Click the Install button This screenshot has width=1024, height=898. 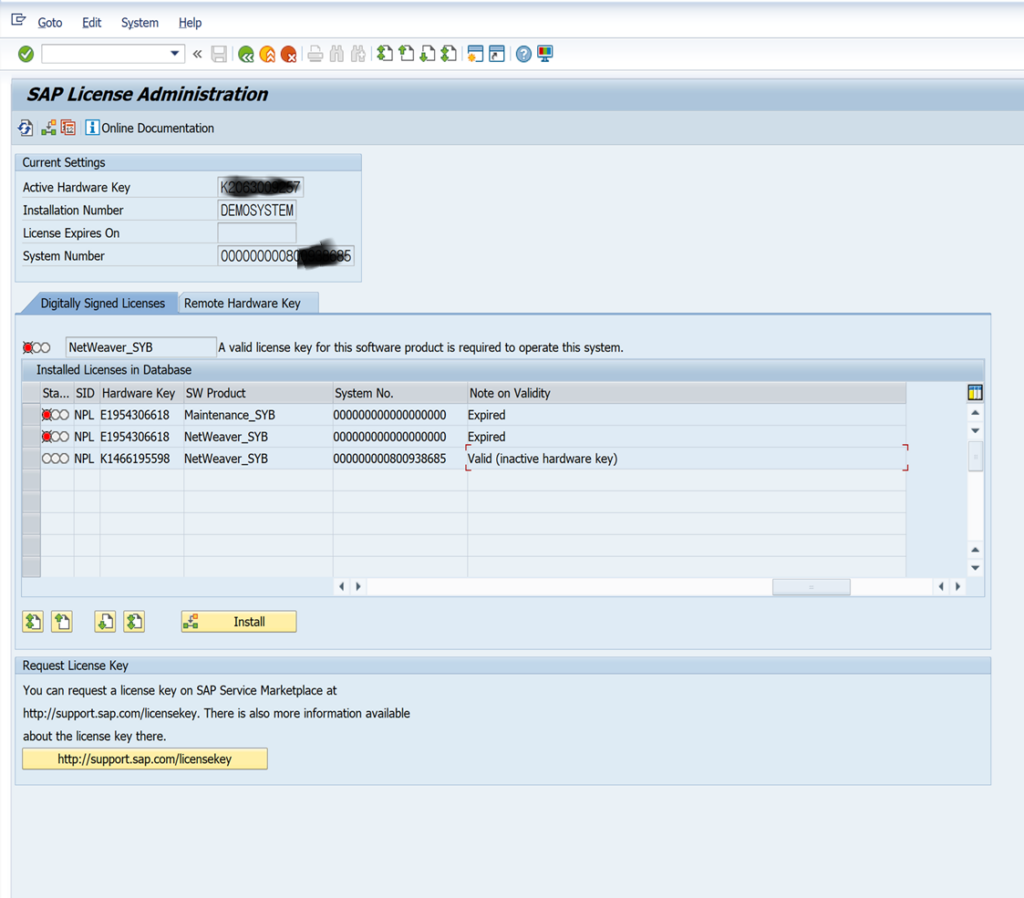[x=239, y=622]
